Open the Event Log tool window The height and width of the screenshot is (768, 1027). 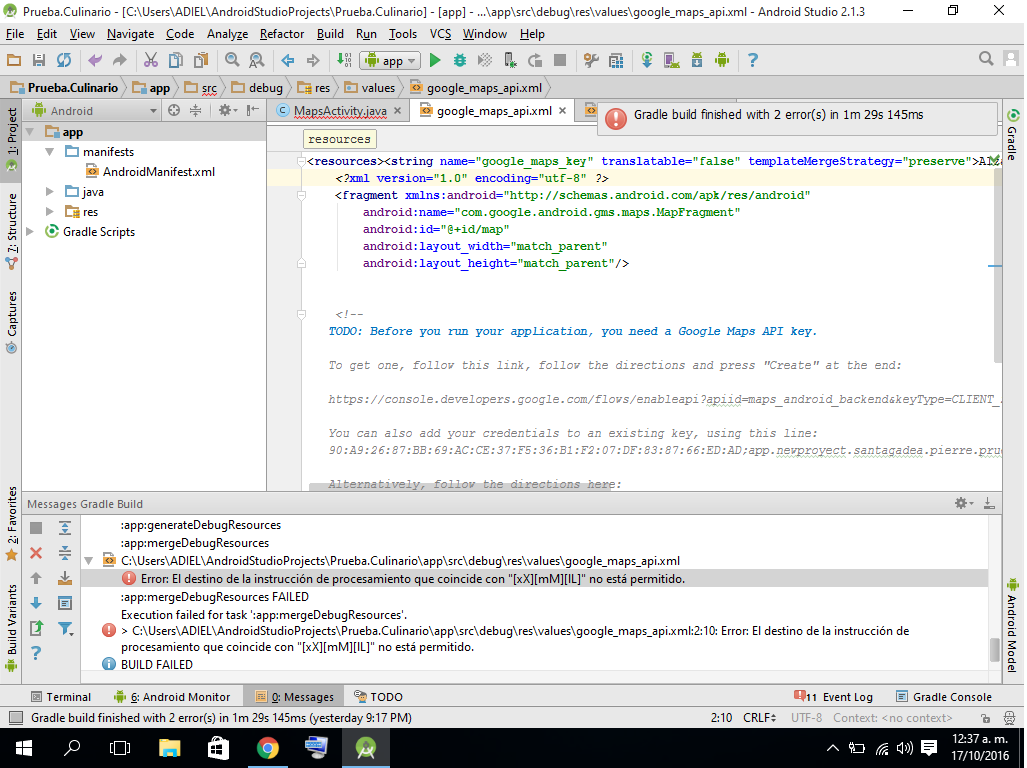point(833,697)
